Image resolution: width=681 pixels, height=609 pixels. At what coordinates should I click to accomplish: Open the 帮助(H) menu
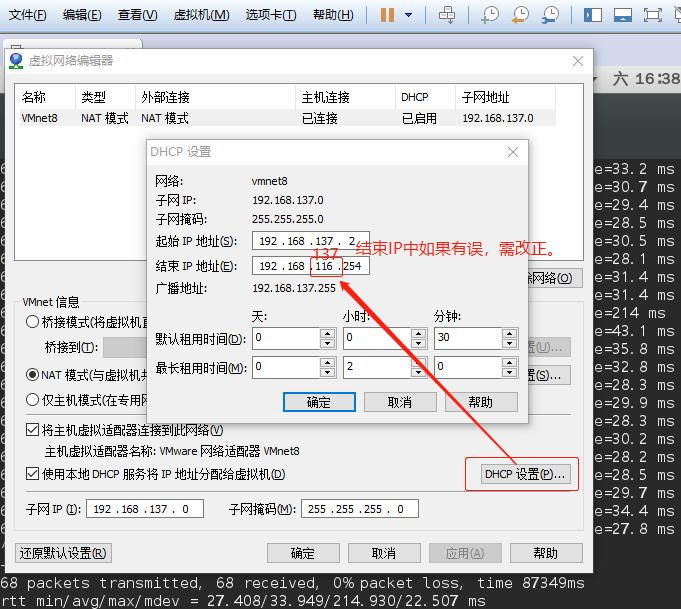(x=333, y=15)
